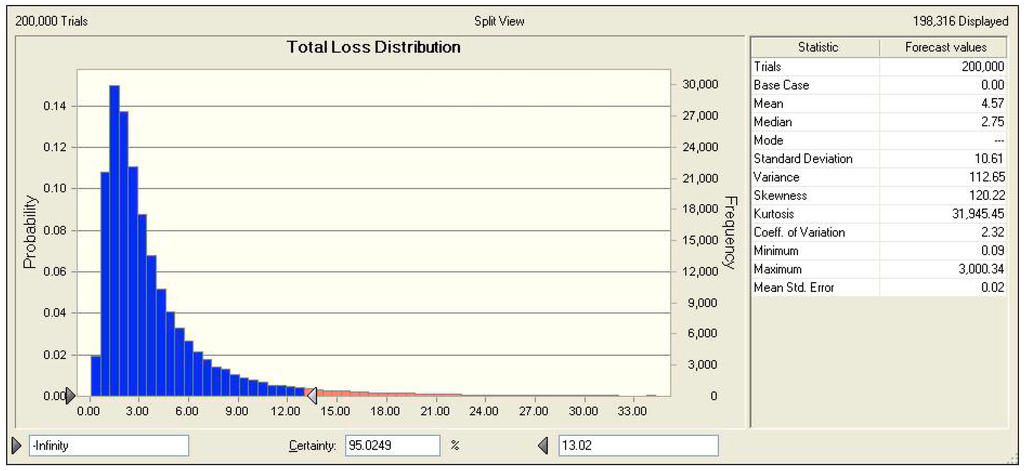This screenshot has width=1024, height=471.
Task: Click the Forecast values column header
Action: (x=945, y=47)
